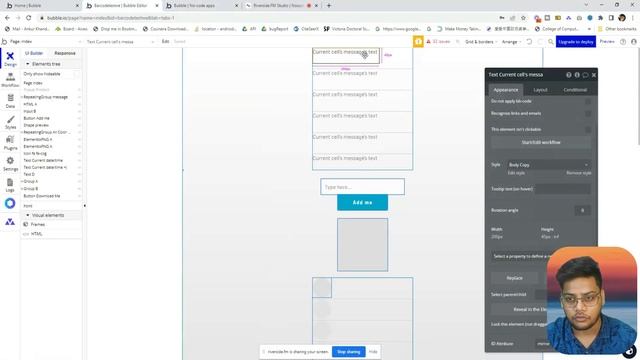
Task: Open a new browser tab
Action: click(329, 5)
